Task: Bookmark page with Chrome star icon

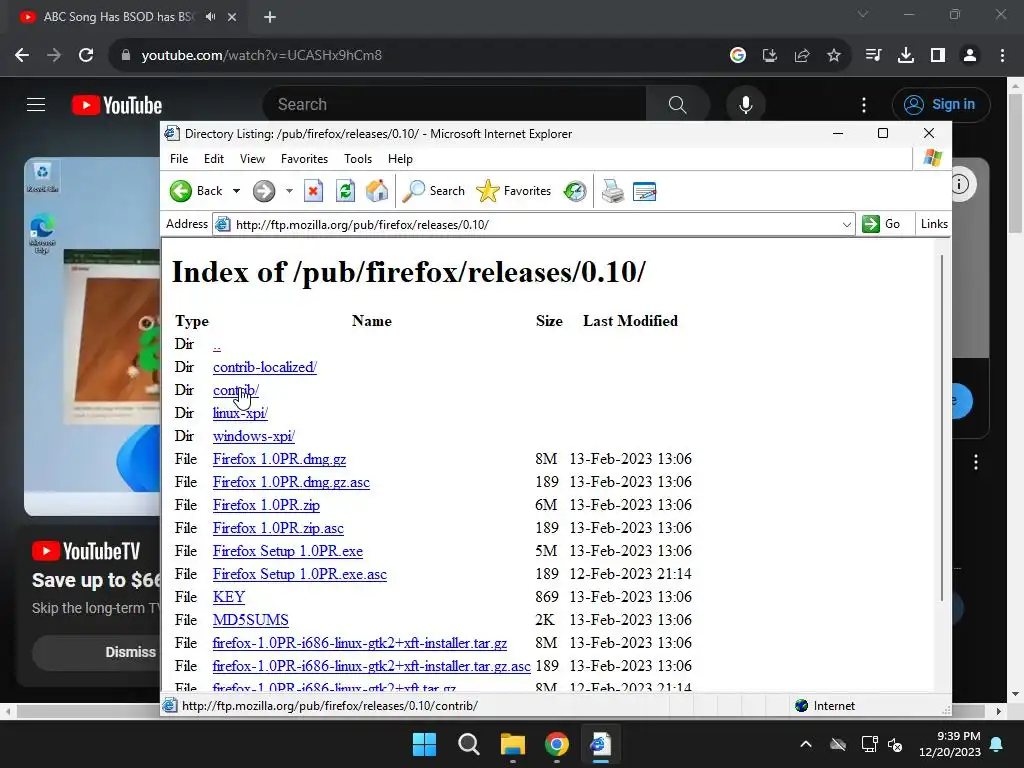Action: pos(834,56)
